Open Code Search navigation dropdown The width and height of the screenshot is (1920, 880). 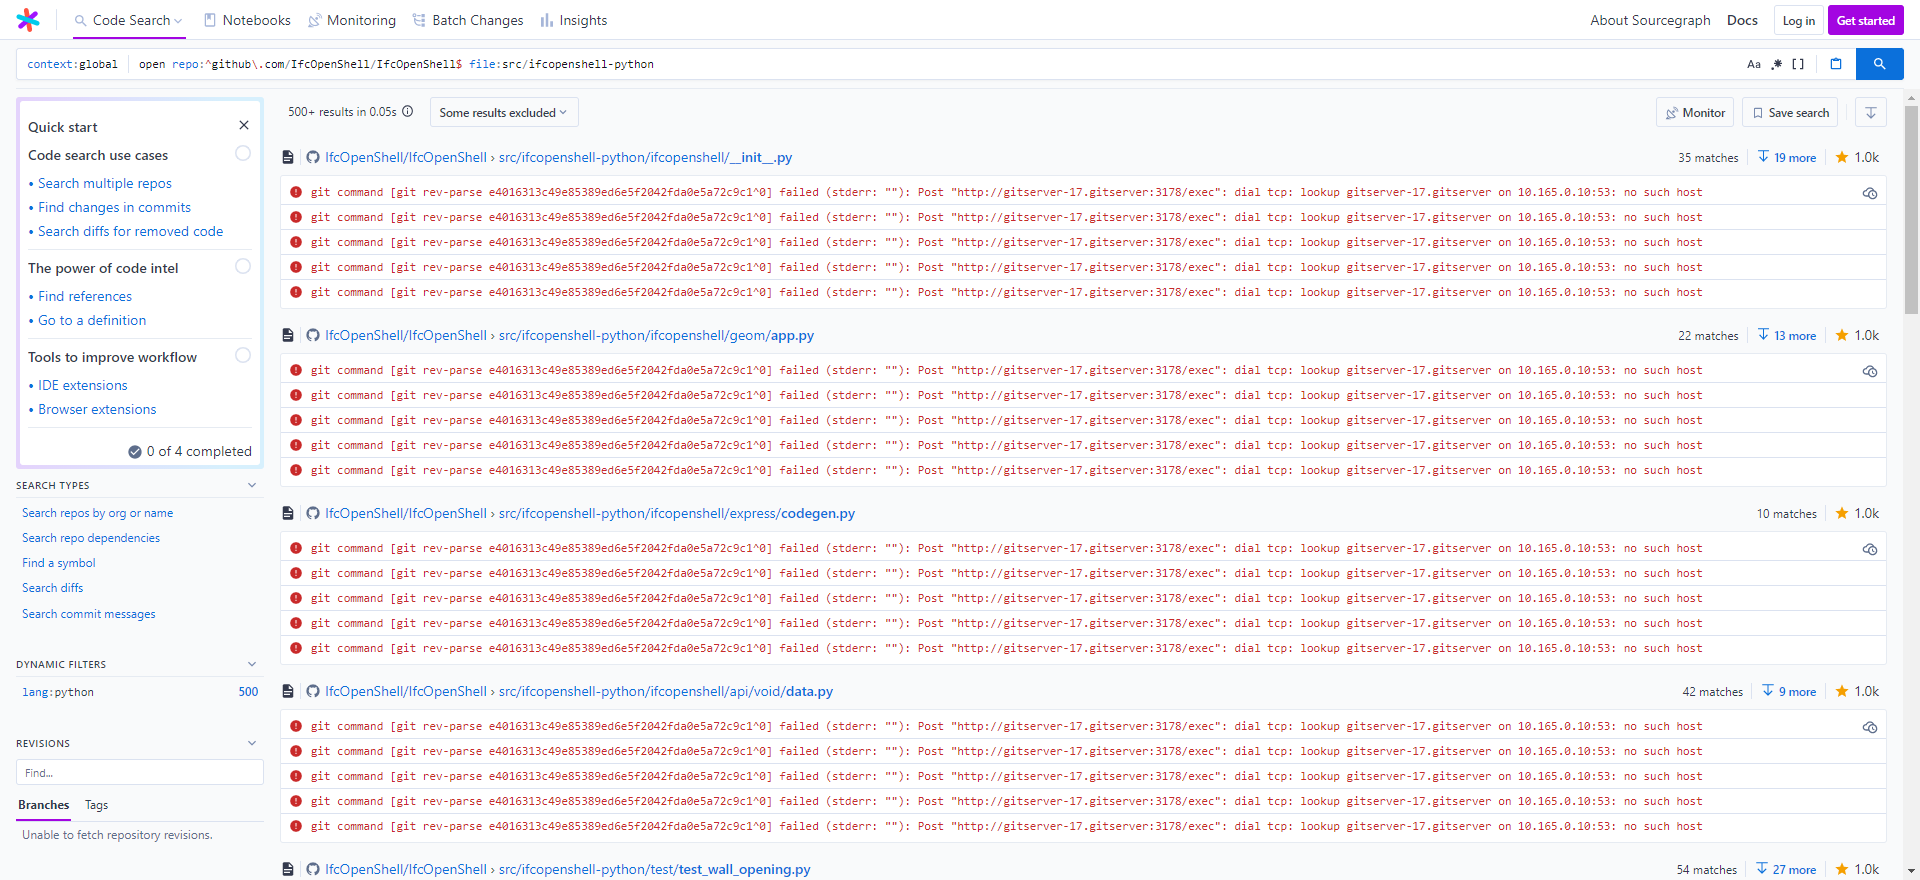click(129, 20)
